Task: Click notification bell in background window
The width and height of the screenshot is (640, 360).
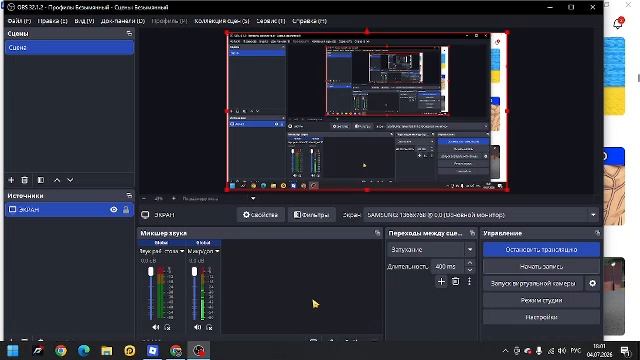Action: (618, 23)
